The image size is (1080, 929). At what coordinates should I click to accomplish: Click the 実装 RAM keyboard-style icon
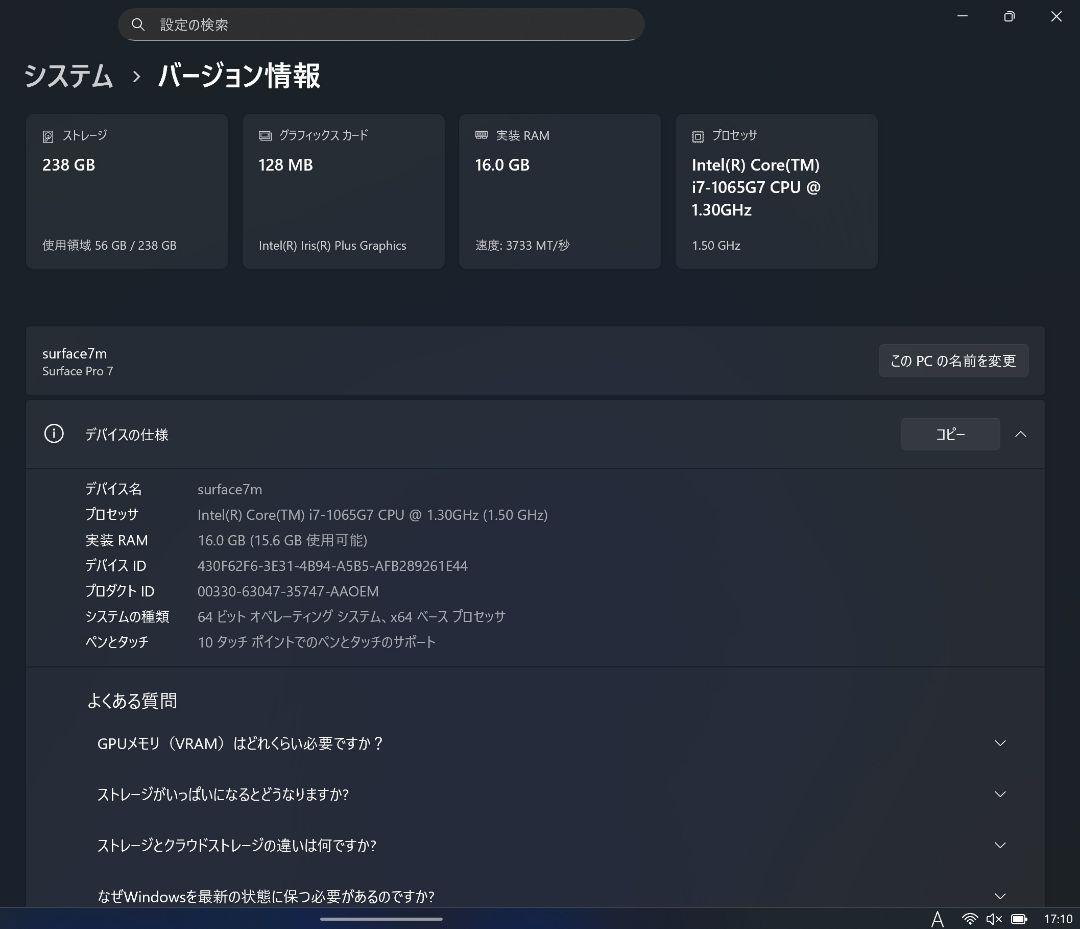(482, 135)
